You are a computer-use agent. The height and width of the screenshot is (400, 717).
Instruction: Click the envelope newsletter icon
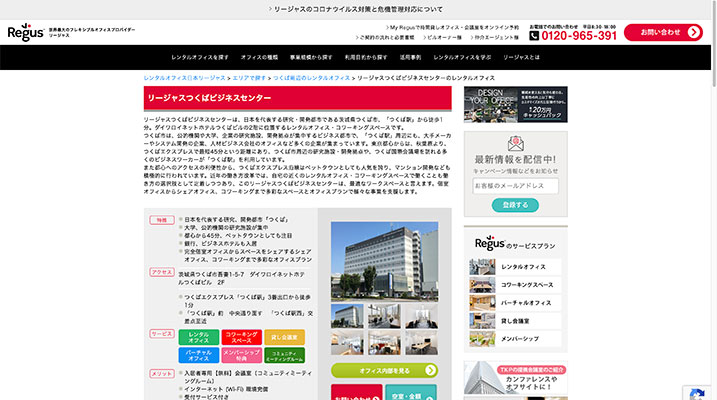pyautogui.click(x=515, y=144)
